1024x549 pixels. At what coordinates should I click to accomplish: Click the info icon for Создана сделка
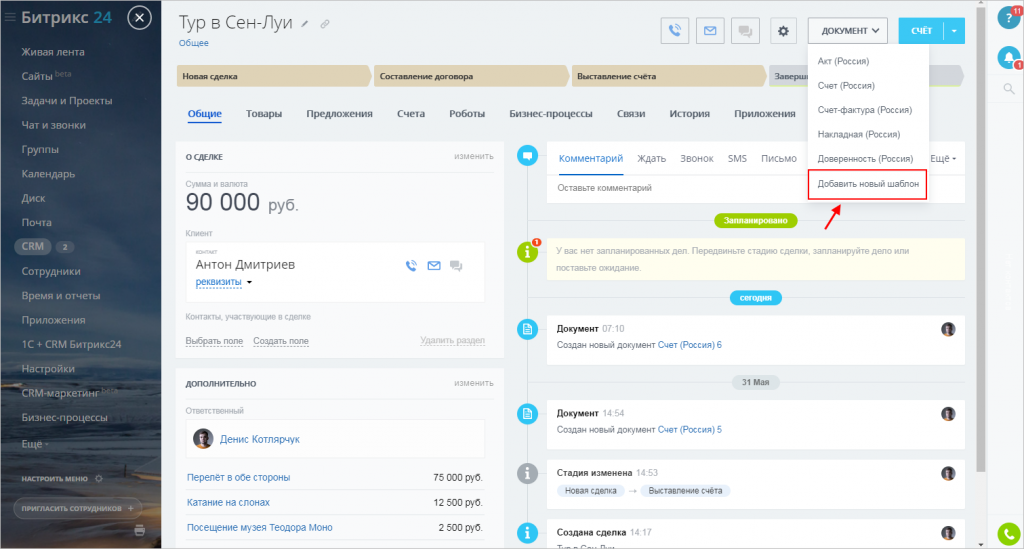coord(528,533)
